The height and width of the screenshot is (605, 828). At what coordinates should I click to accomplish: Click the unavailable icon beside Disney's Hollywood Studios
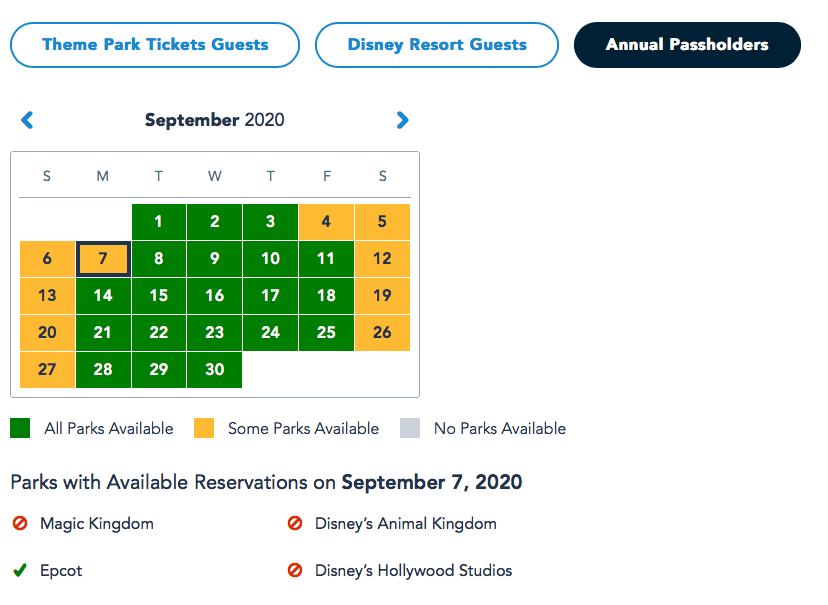tap(295, 571)
